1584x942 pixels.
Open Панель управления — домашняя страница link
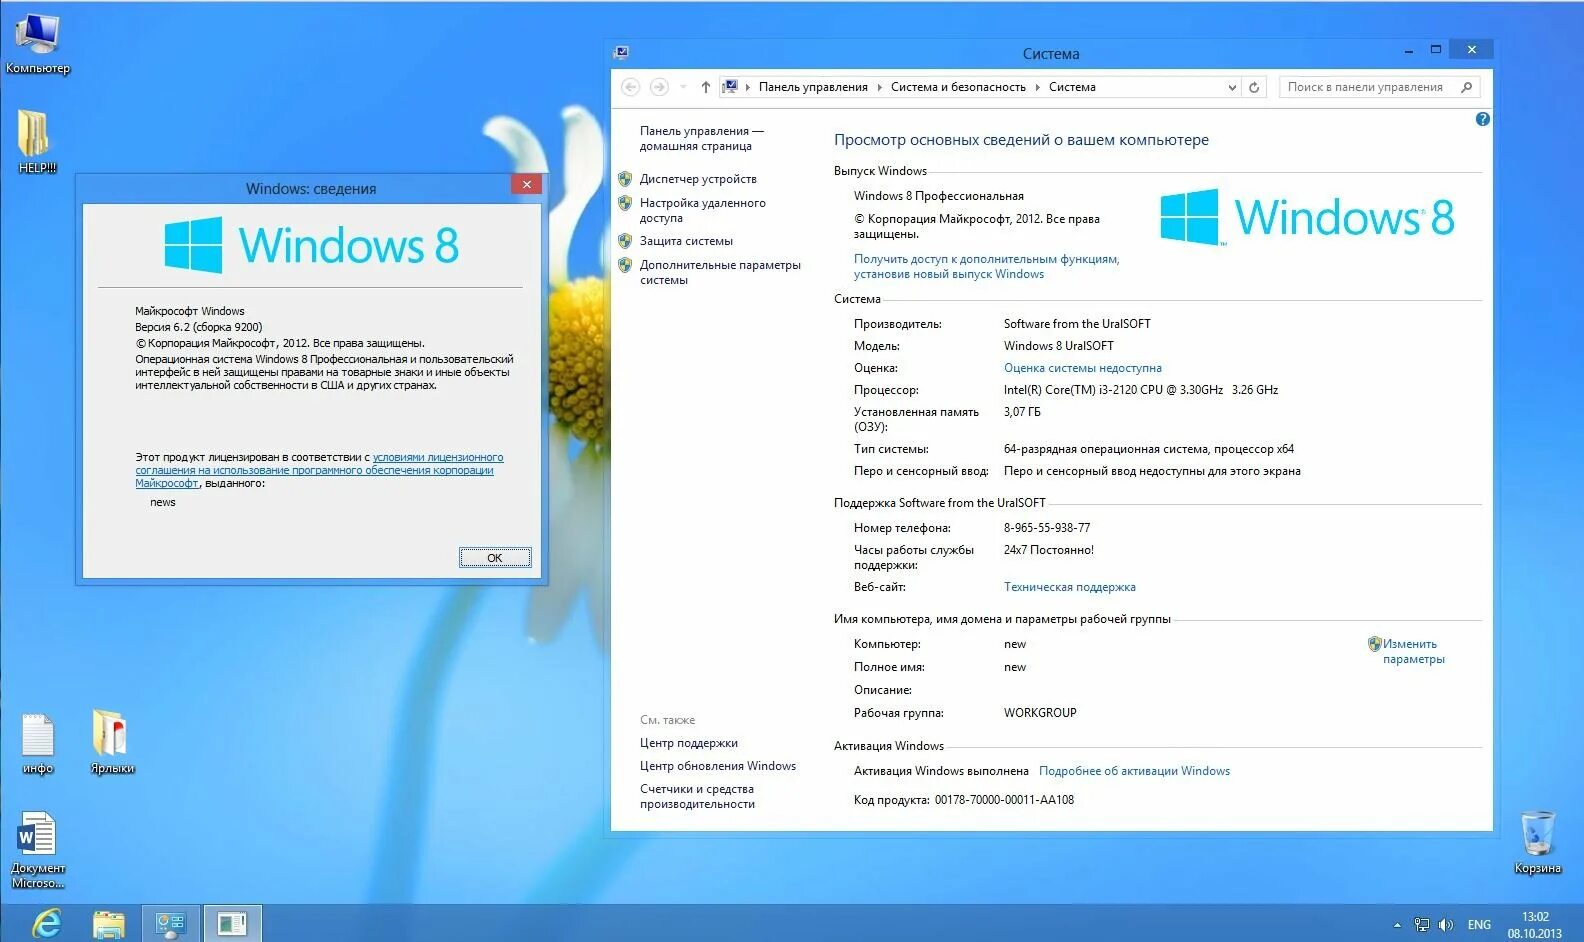point(701,138)
